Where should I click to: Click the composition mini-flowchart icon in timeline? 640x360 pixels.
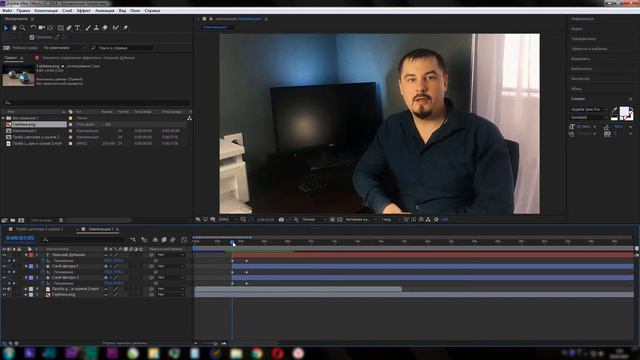pyautogui.click(x=133, y=240)
